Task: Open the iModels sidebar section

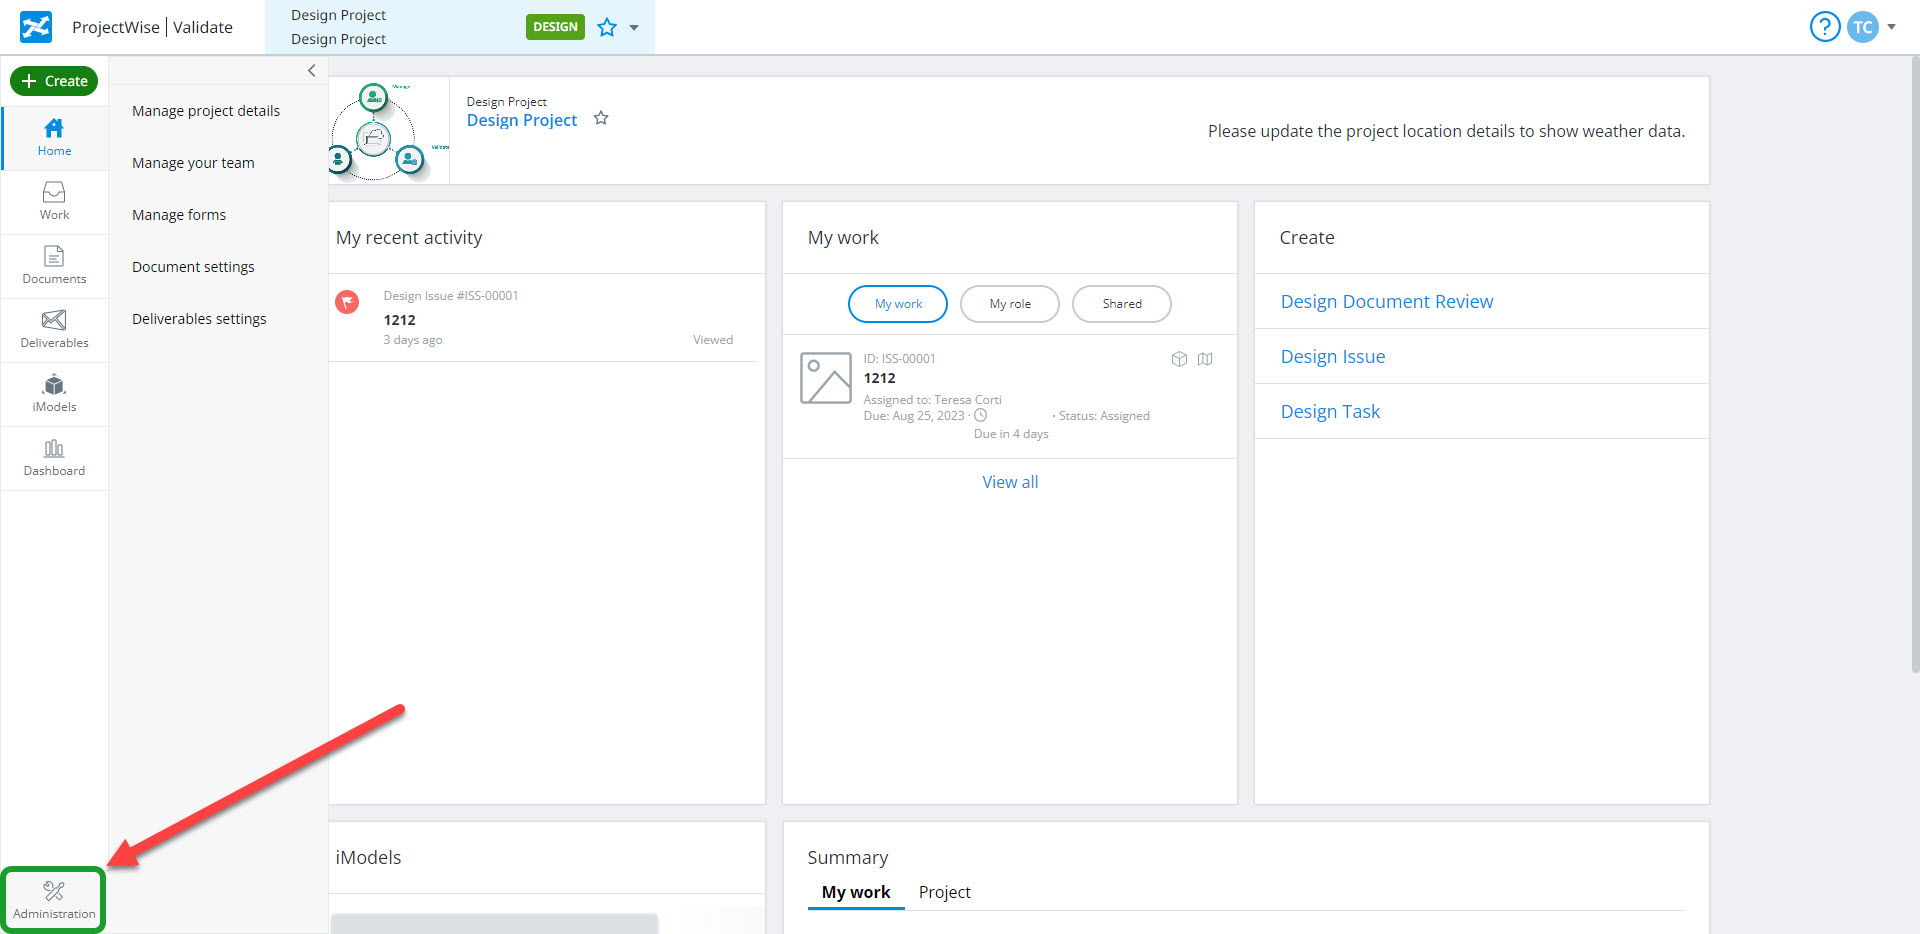Action: 55,394
